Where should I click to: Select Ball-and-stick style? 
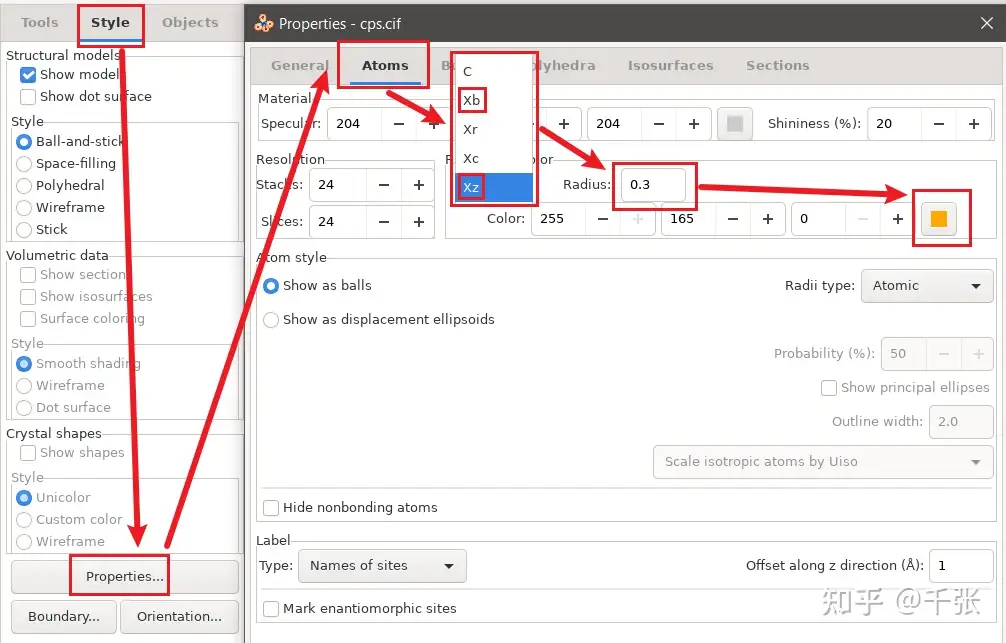click(24, 141)
